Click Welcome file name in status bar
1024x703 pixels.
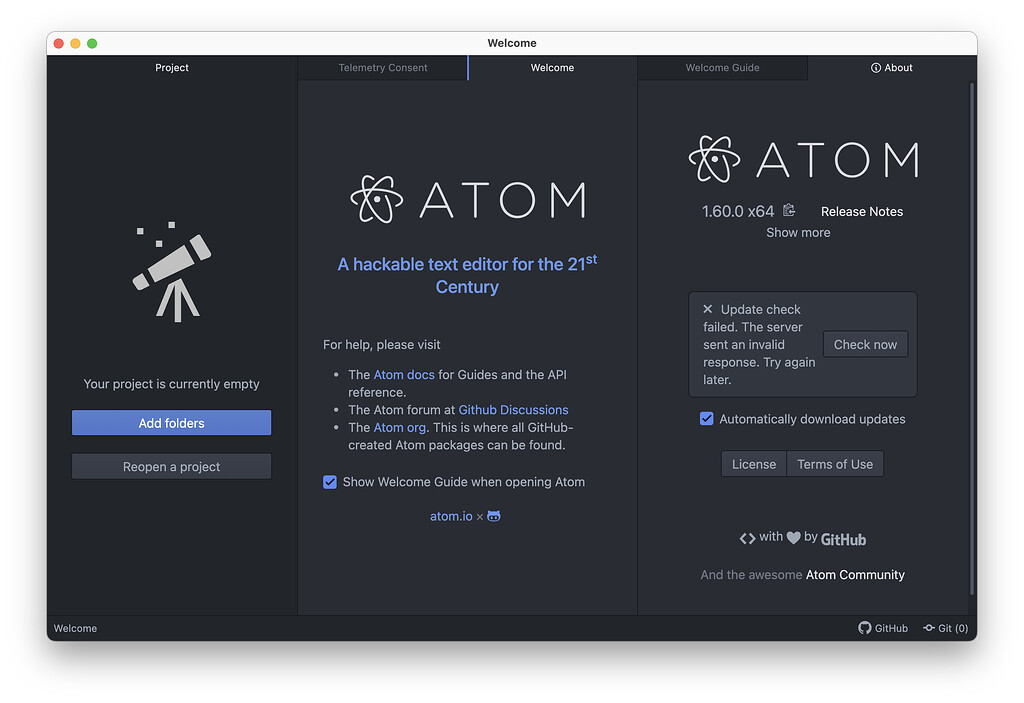point(75,629)
